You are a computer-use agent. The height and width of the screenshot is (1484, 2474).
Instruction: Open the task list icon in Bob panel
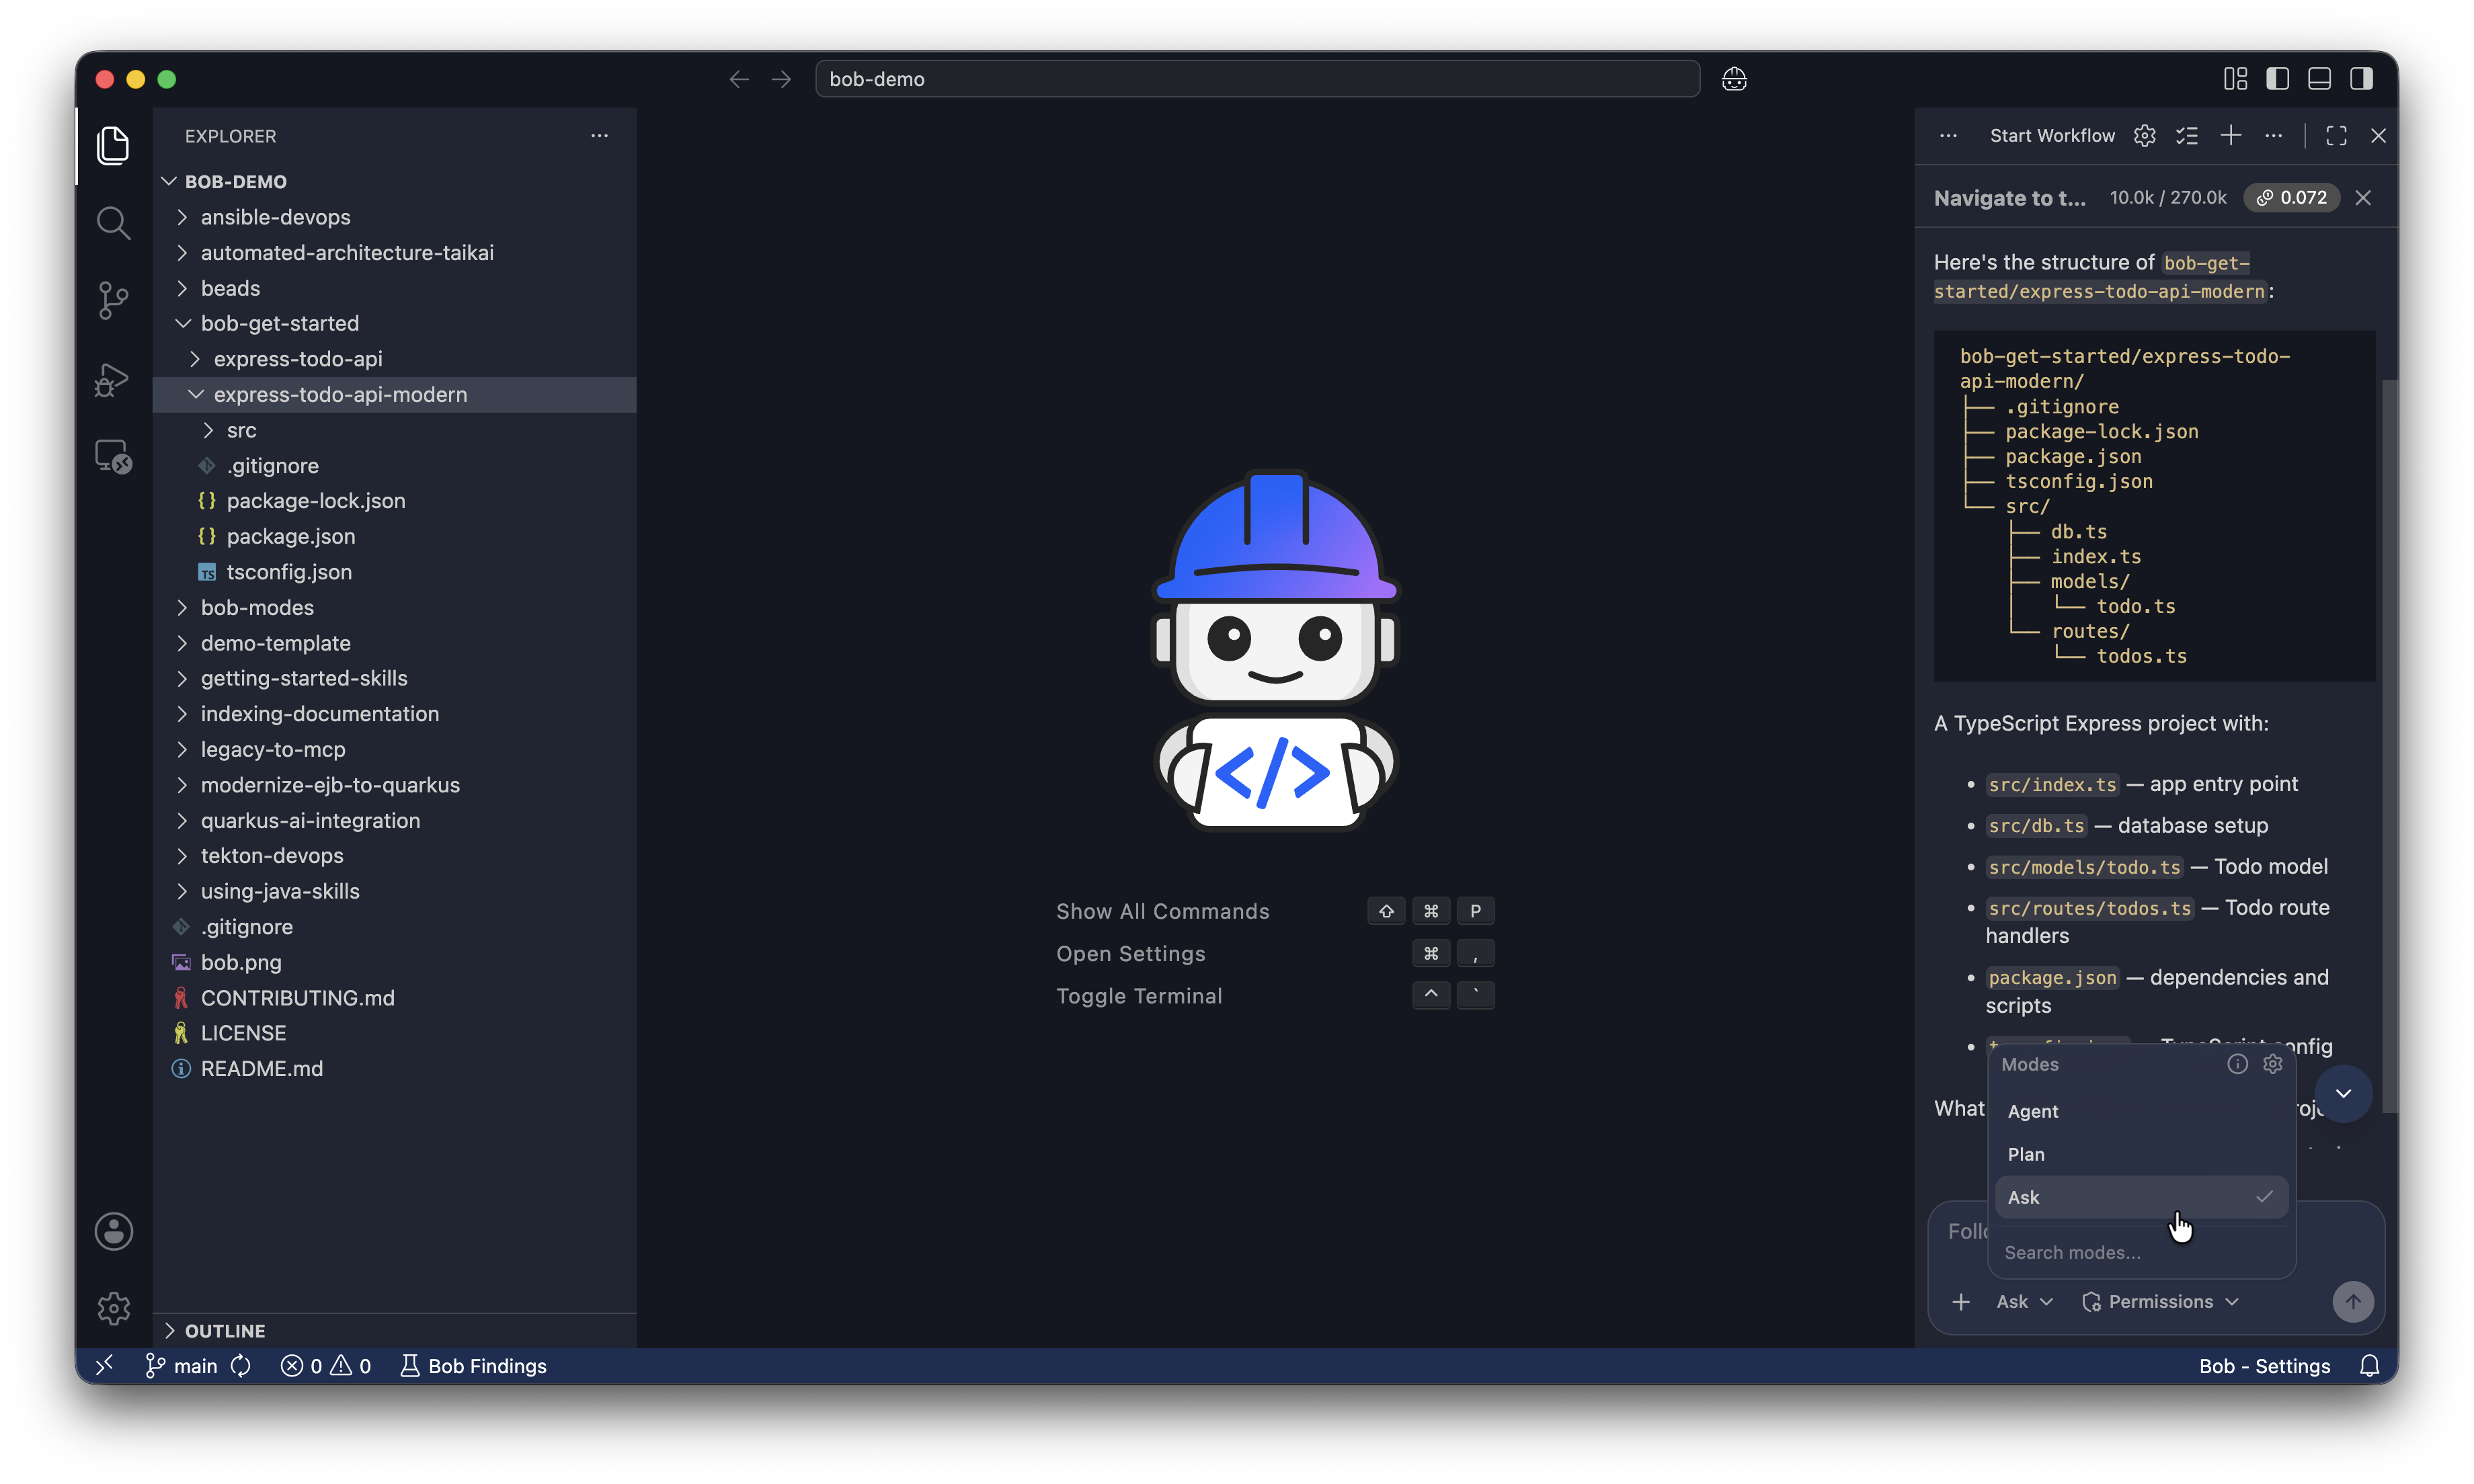[2187, 136]
